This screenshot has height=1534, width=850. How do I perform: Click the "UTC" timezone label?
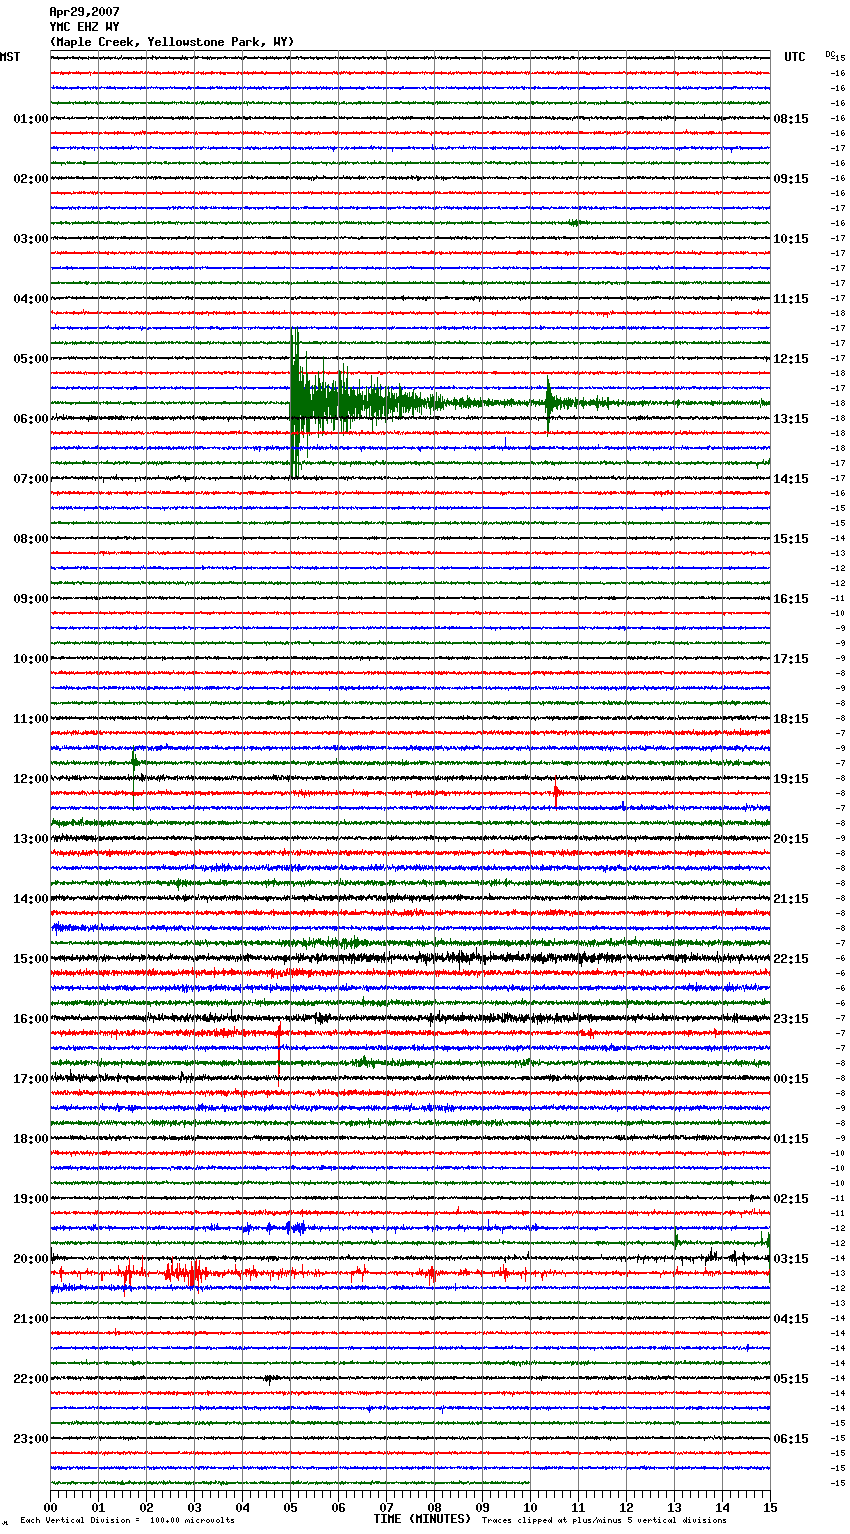(794, 57)
